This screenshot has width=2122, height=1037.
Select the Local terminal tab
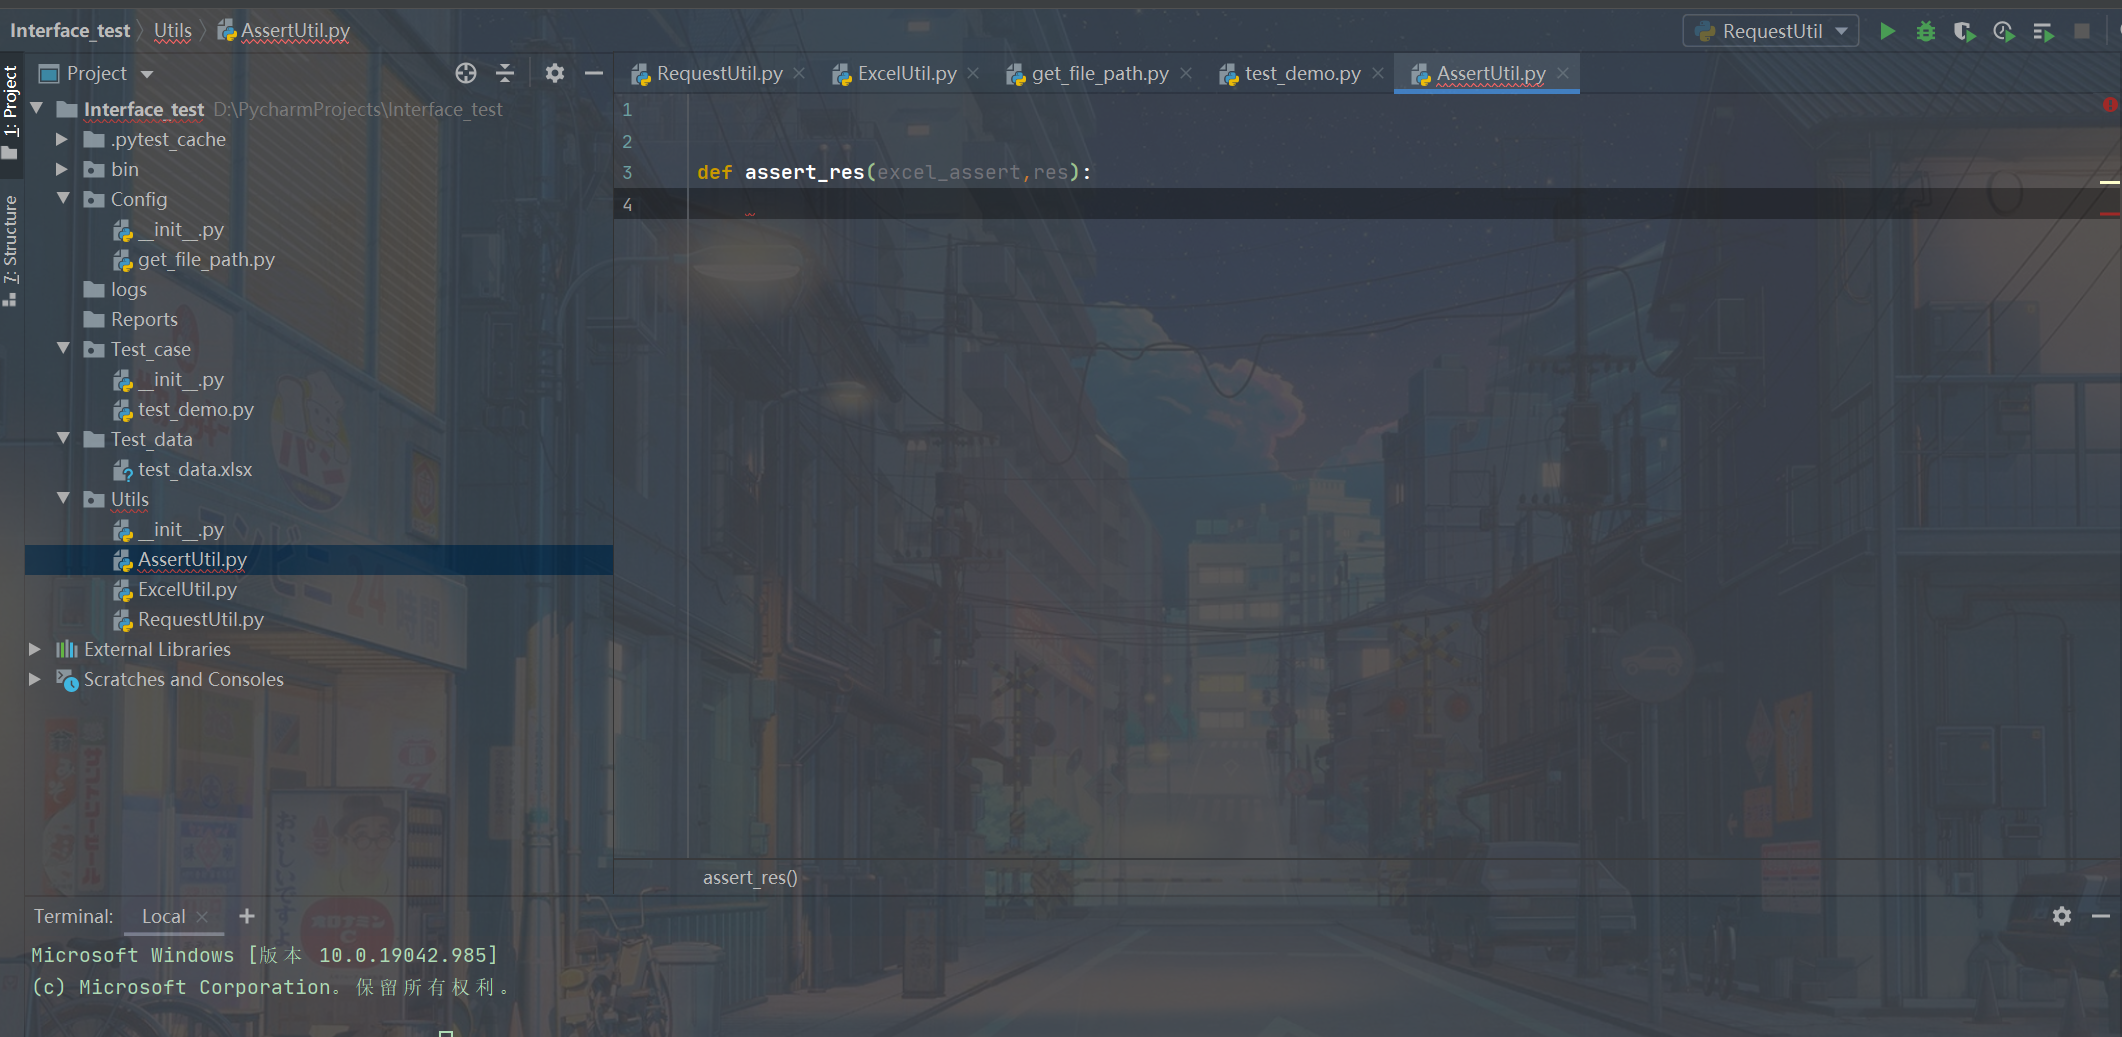click(x=163, y=916)
